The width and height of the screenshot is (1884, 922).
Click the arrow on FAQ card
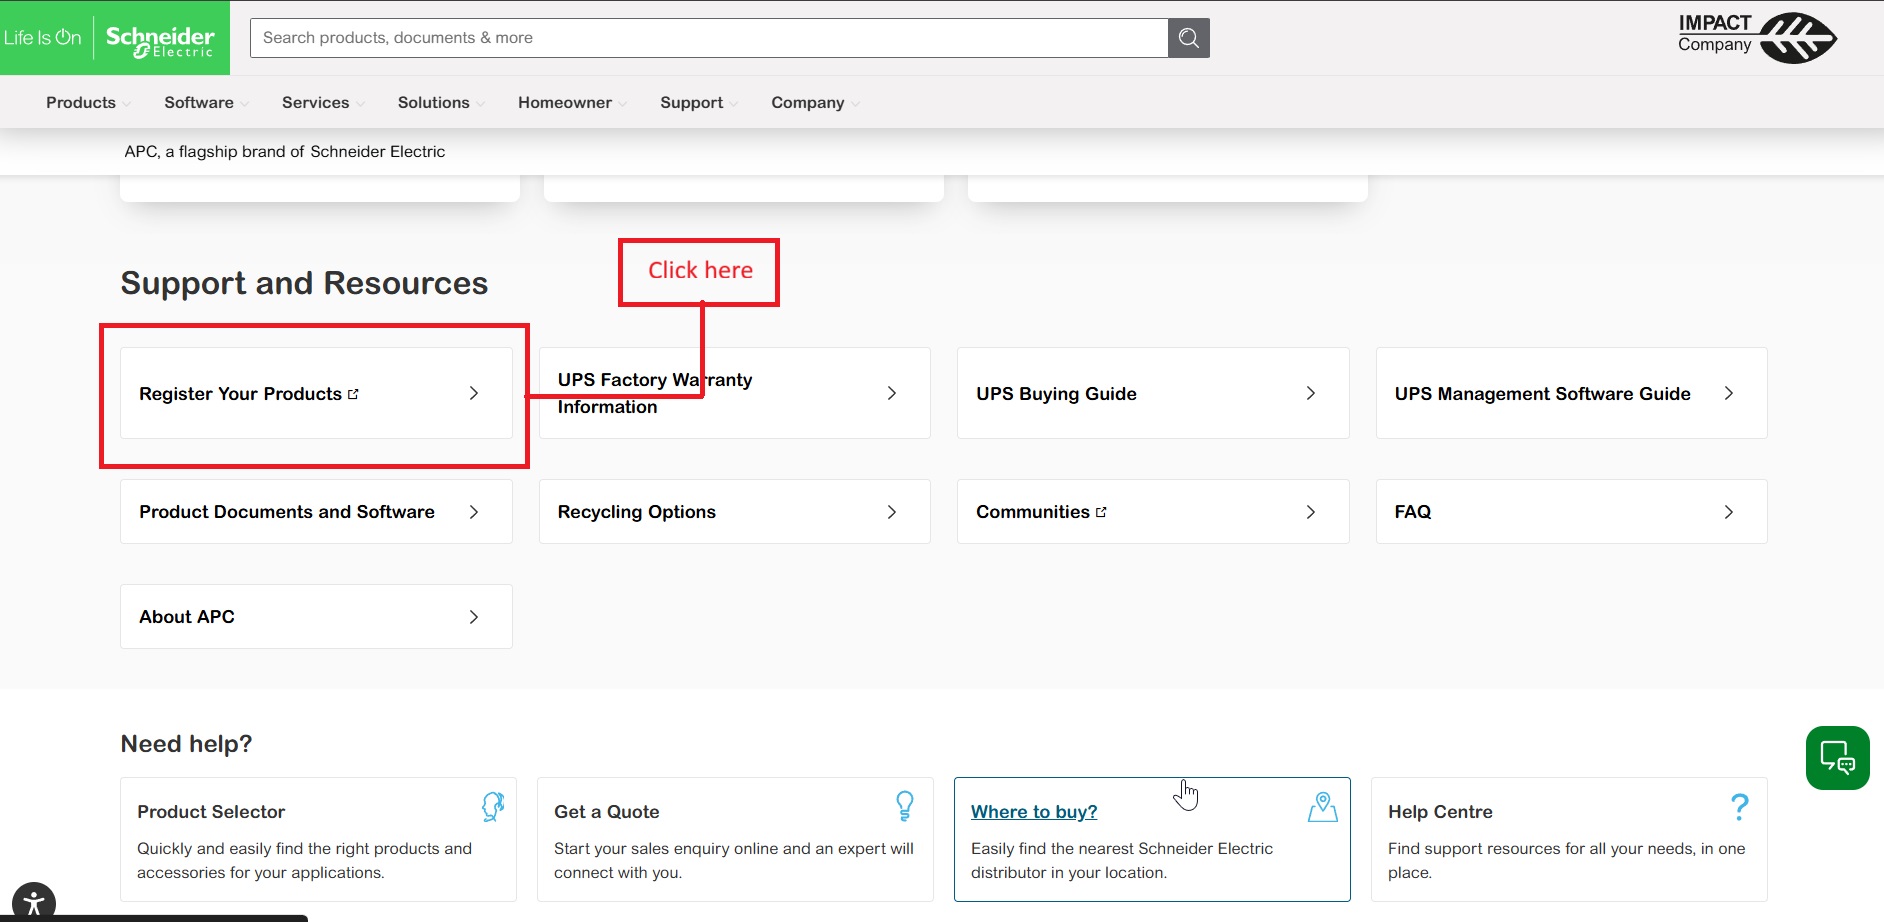point(1729,512)
